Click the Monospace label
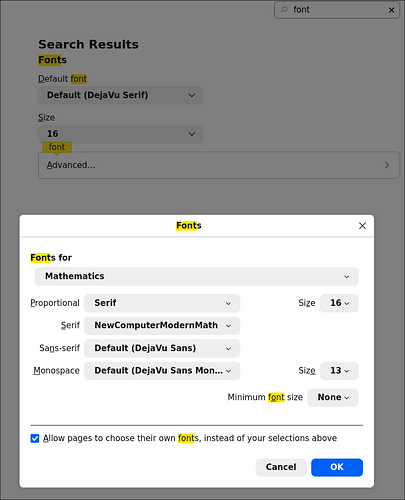Image resolution: width=405 pixels, height=500 pixels. (x=56, y=371)
